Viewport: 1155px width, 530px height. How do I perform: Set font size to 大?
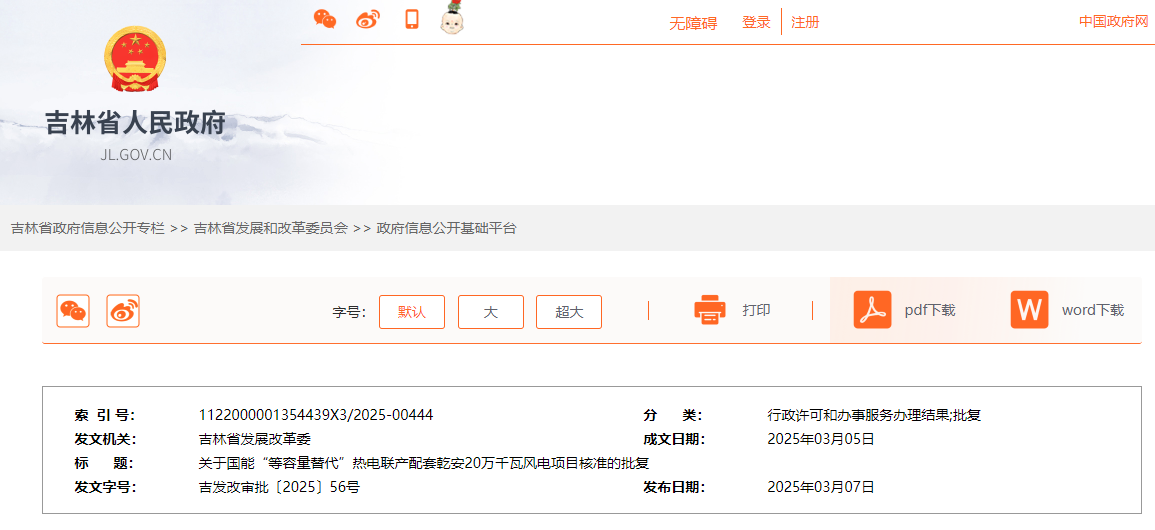491,311
